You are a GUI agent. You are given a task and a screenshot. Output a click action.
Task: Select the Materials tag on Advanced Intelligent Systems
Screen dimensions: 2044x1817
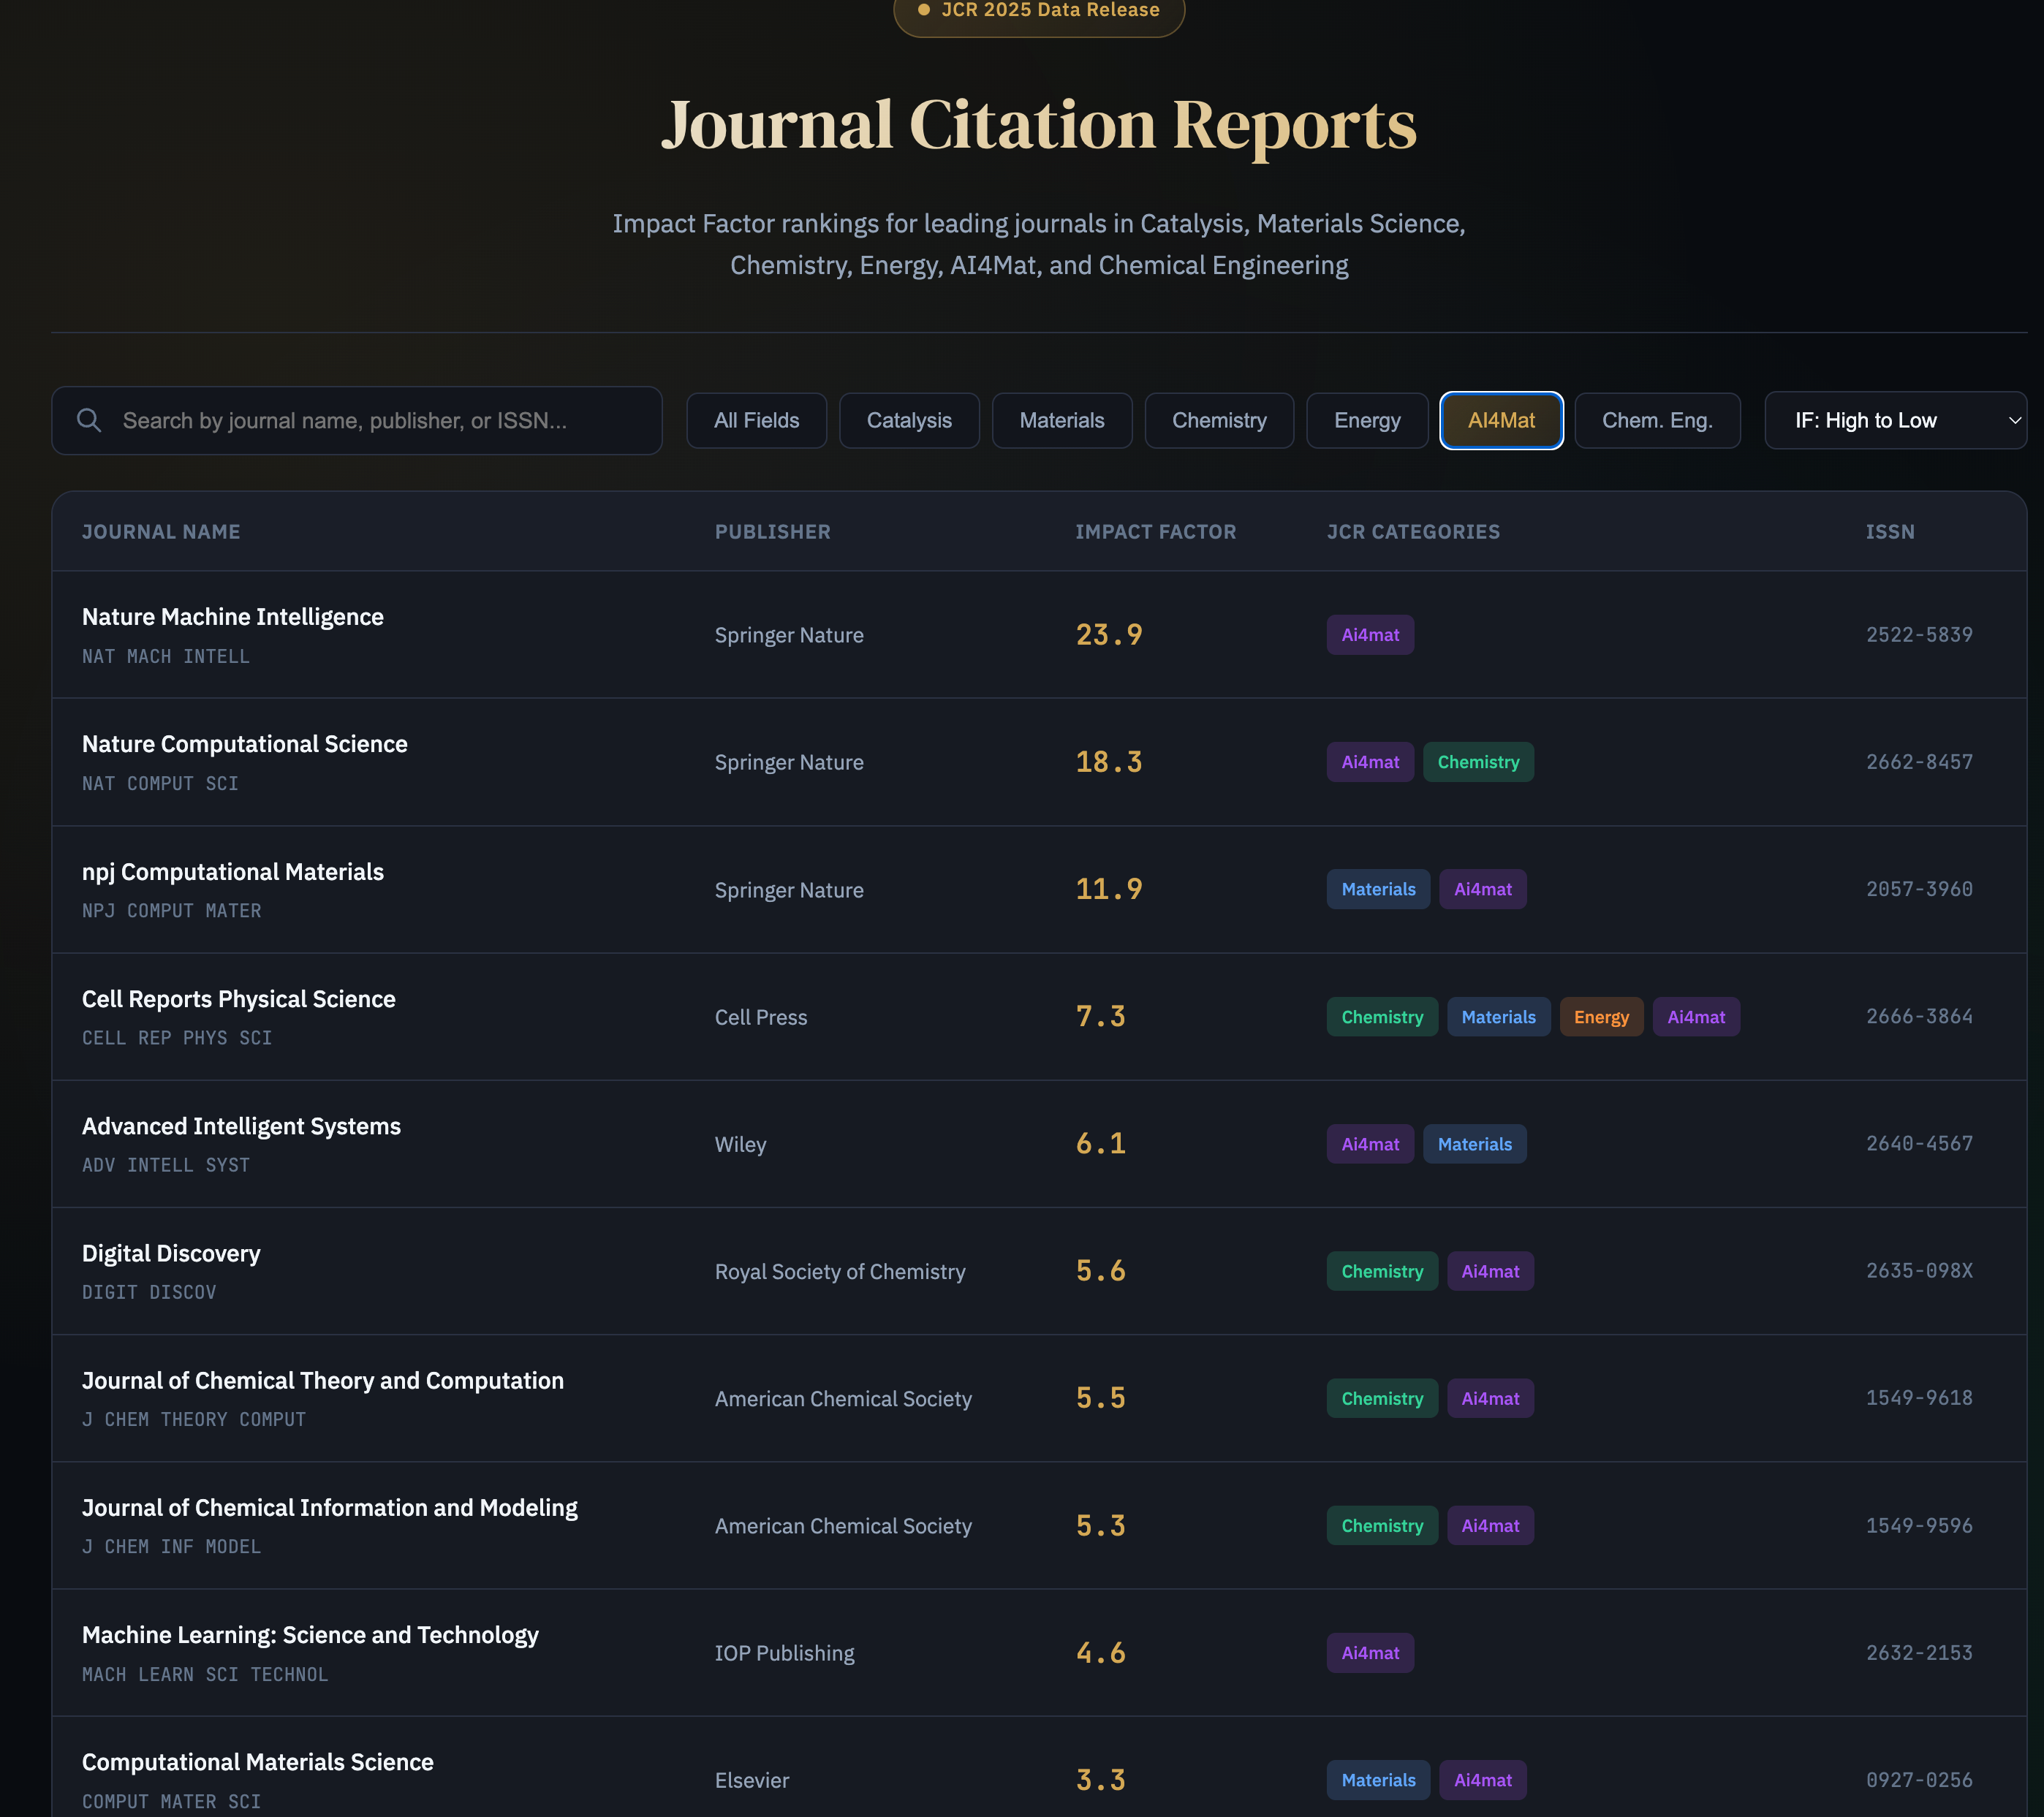(x=1475, y=1143)
